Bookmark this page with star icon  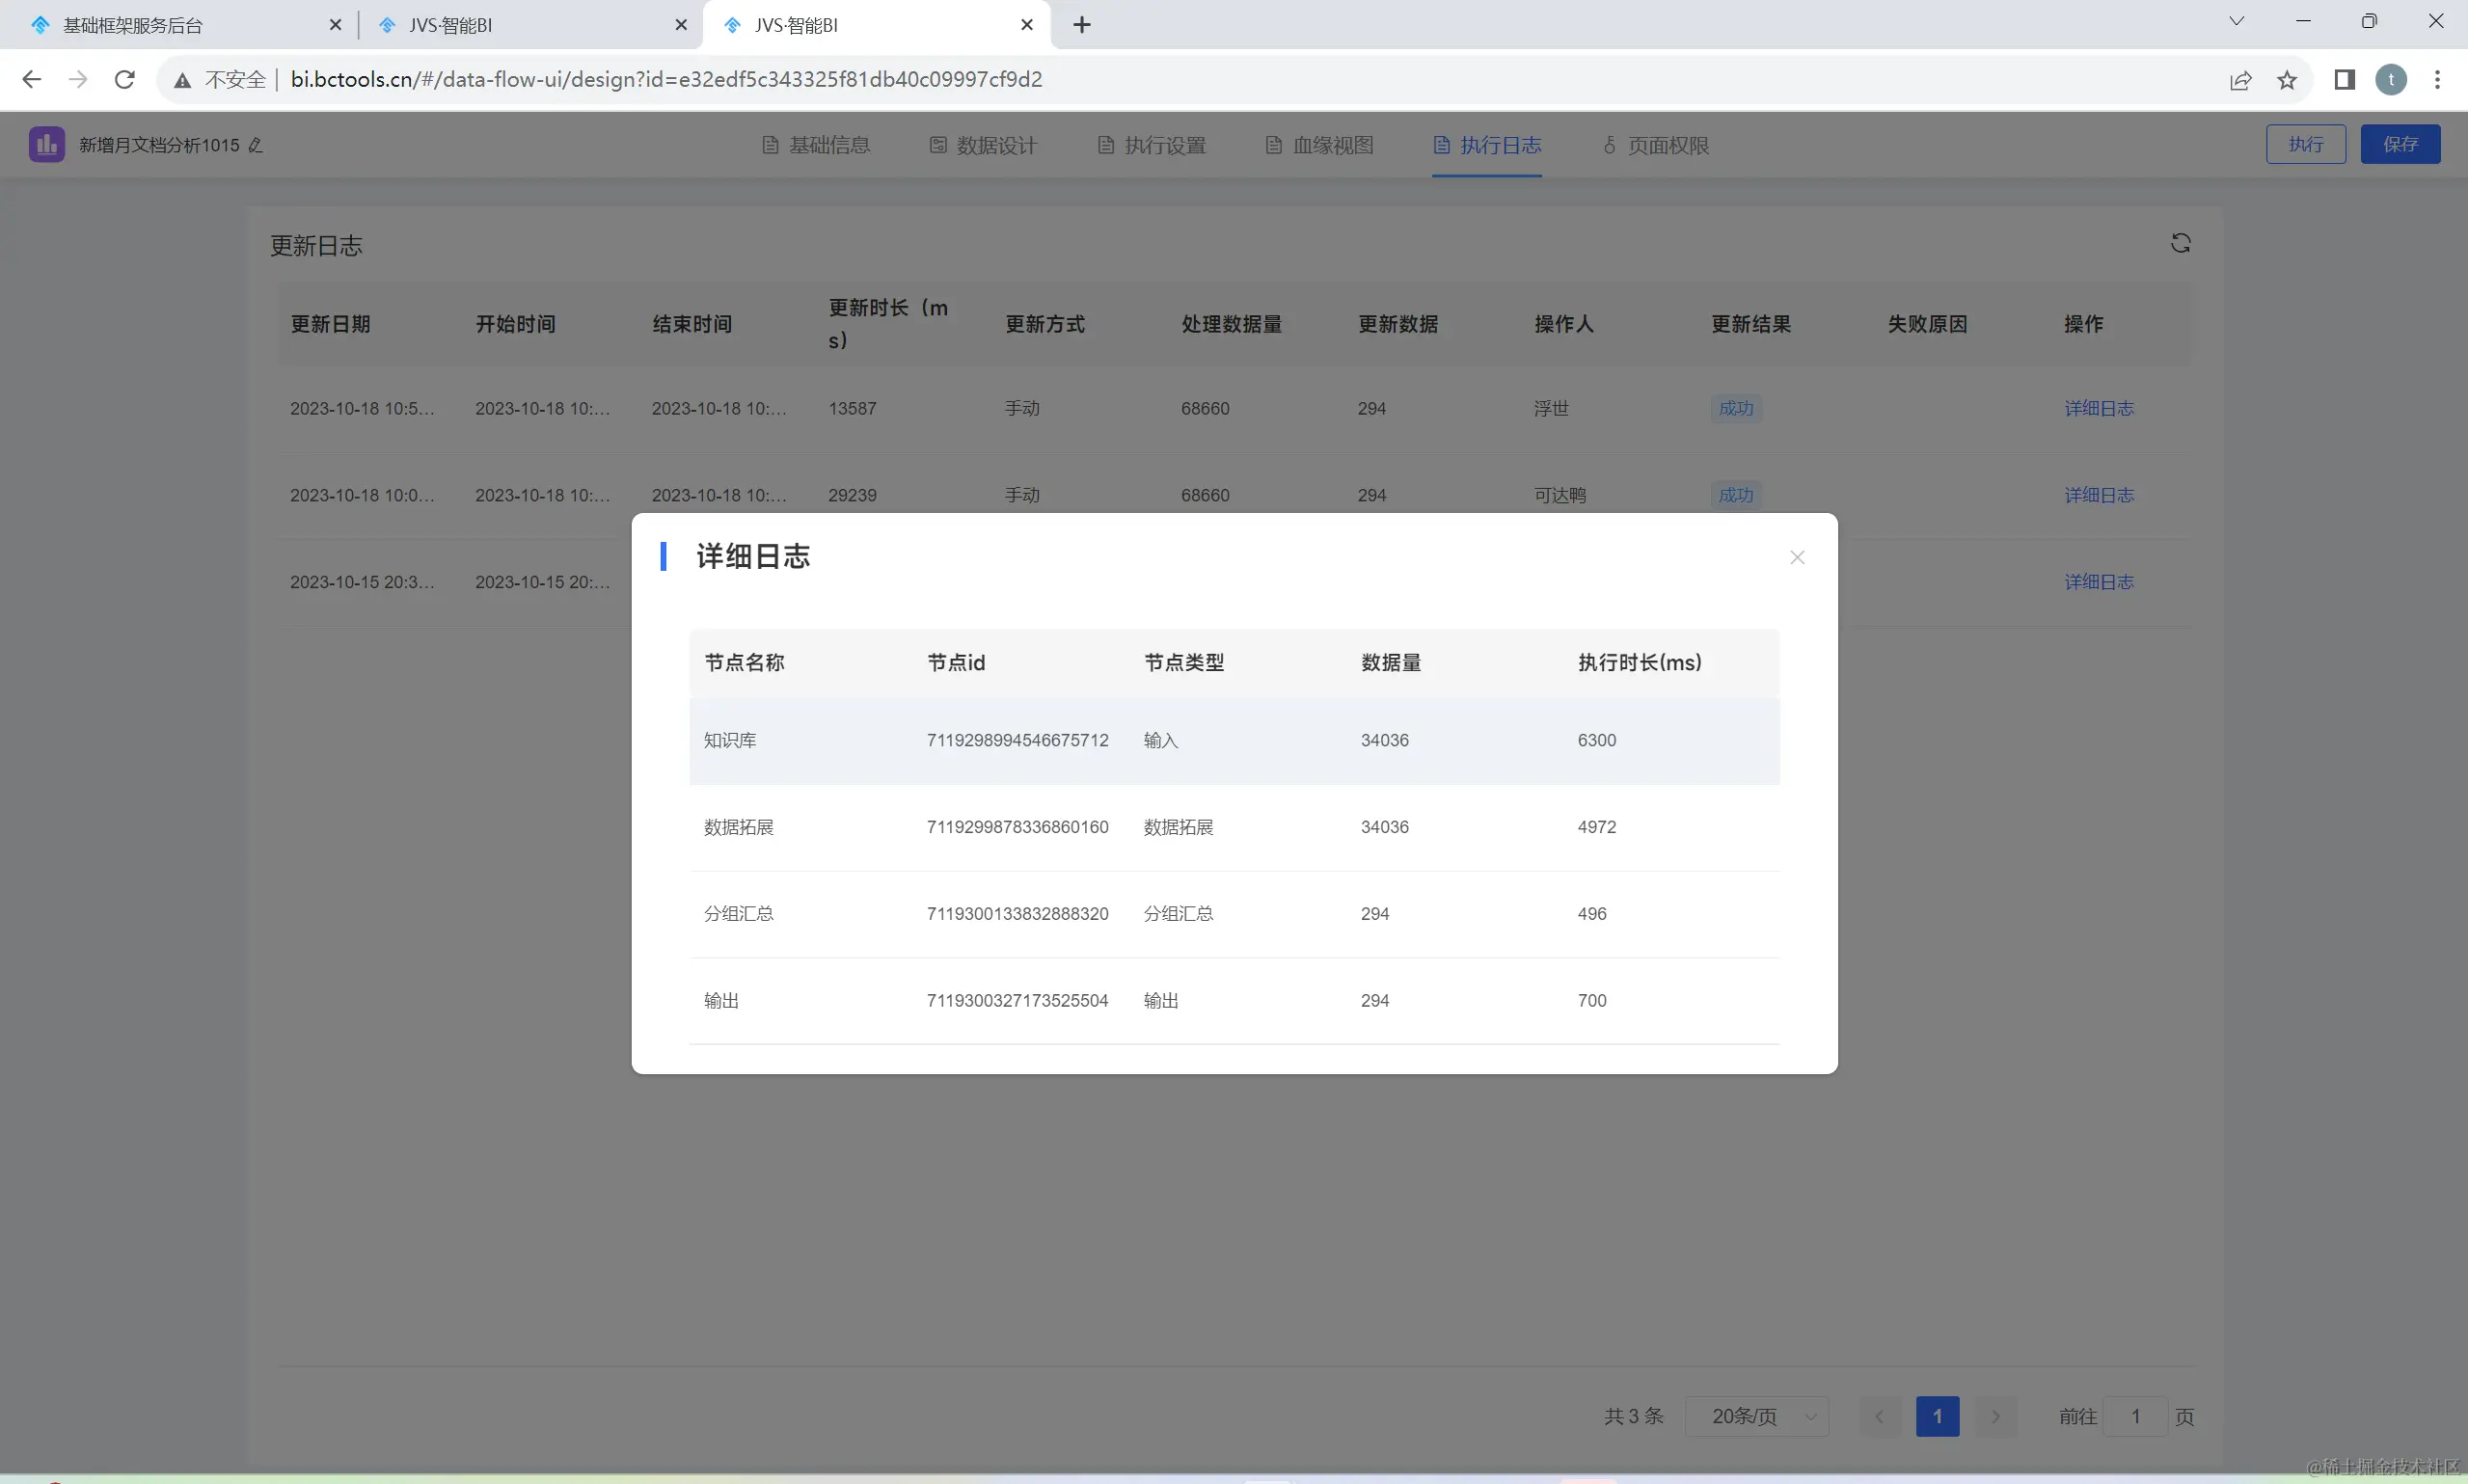[2287, 80]
